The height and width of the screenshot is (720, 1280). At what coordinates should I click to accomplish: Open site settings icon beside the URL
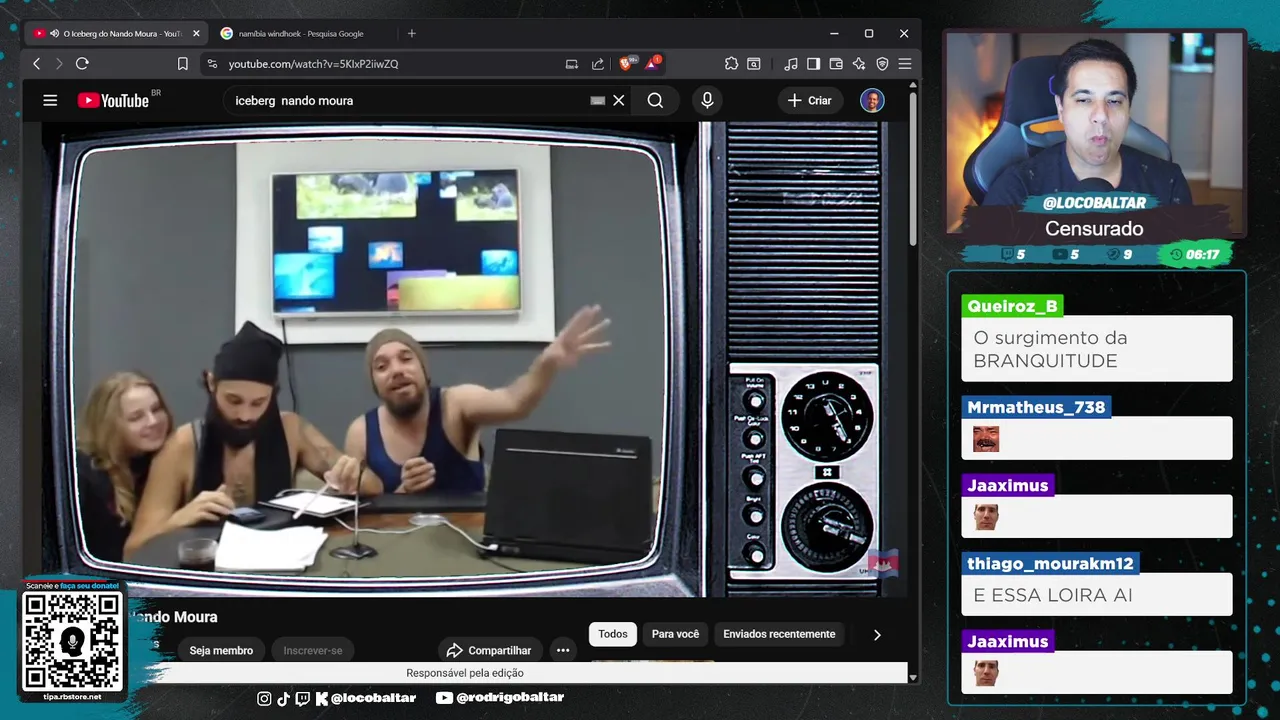tap(211, 63)
